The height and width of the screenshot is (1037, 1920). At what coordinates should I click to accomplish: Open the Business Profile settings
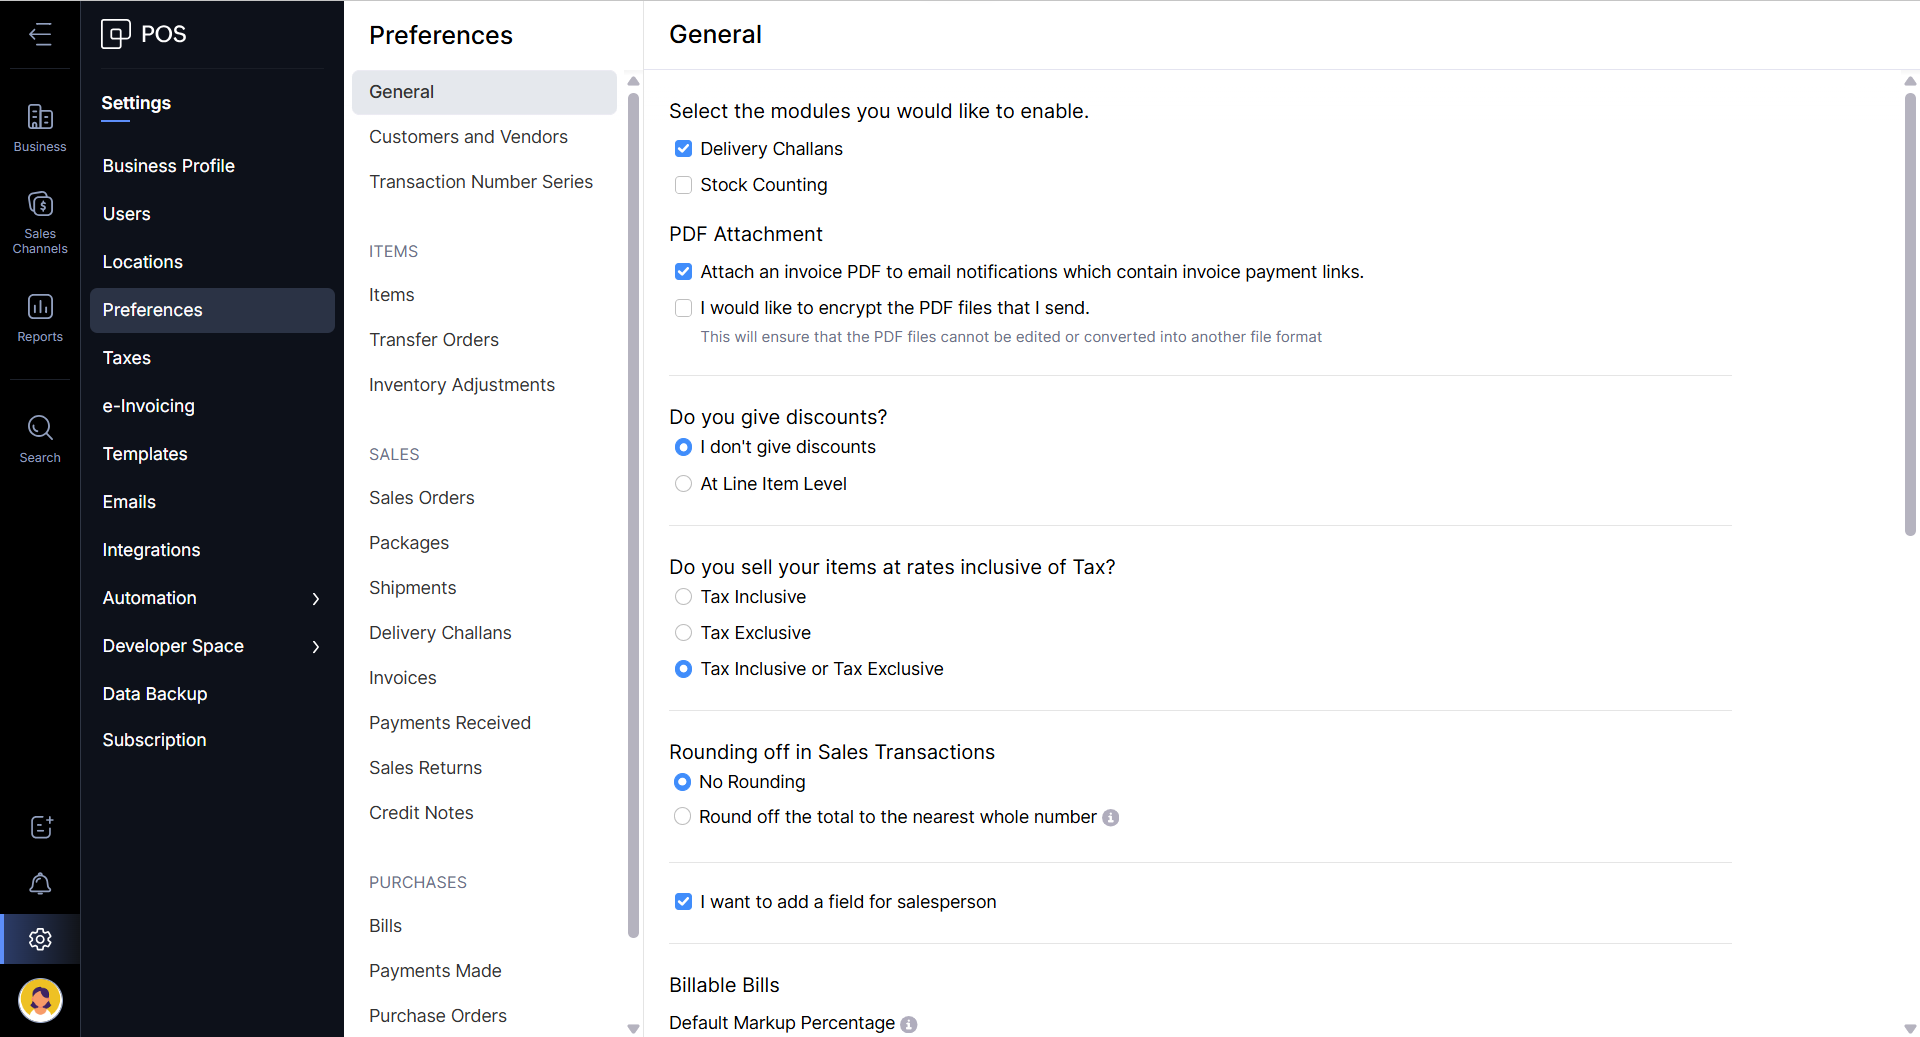coord(168,166)
